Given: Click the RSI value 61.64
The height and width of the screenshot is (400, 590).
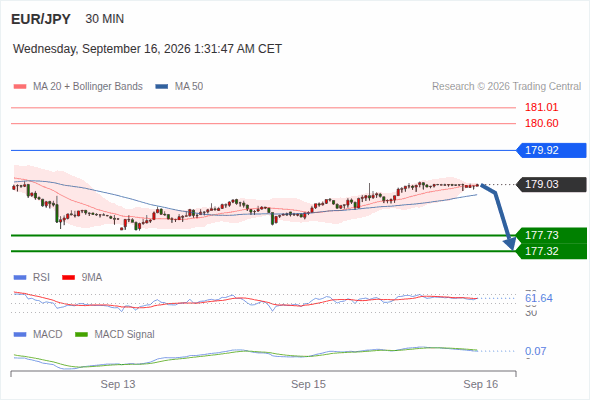Looking at the screenshot, I should click(x=539, y=298).
